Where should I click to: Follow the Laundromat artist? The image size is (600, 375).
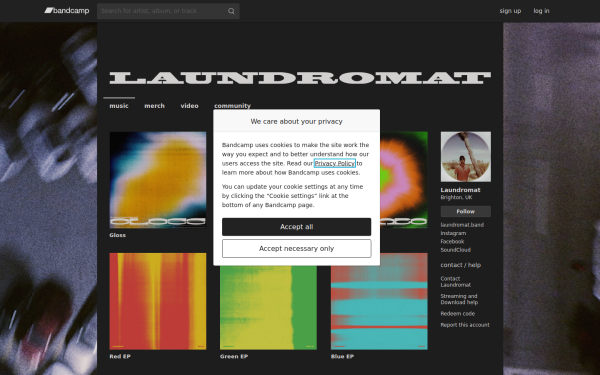(x=466, y=211)
